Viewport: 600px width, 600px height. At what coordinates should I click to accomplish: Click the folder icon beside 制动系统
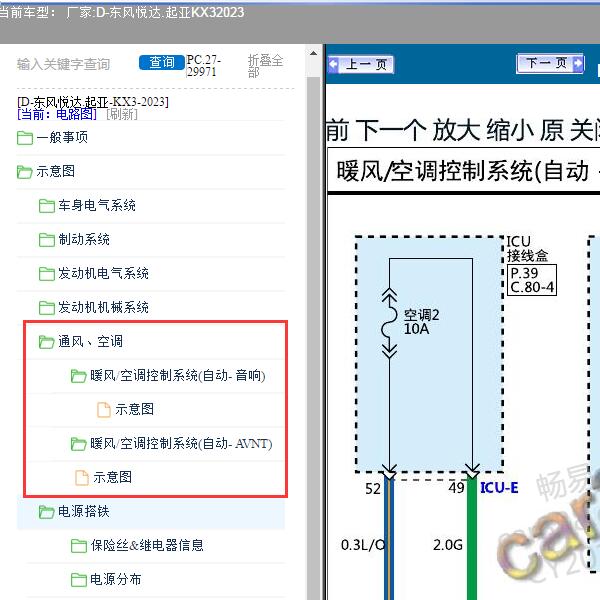click(x=47, y=240)
